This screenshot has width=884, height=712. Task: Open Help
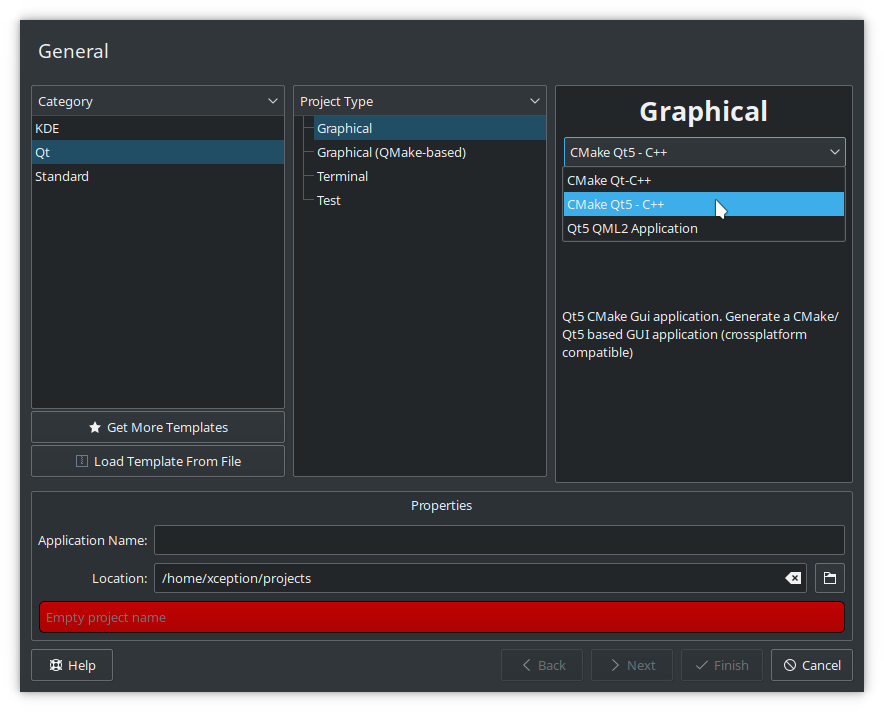click(x=72, y=665)
